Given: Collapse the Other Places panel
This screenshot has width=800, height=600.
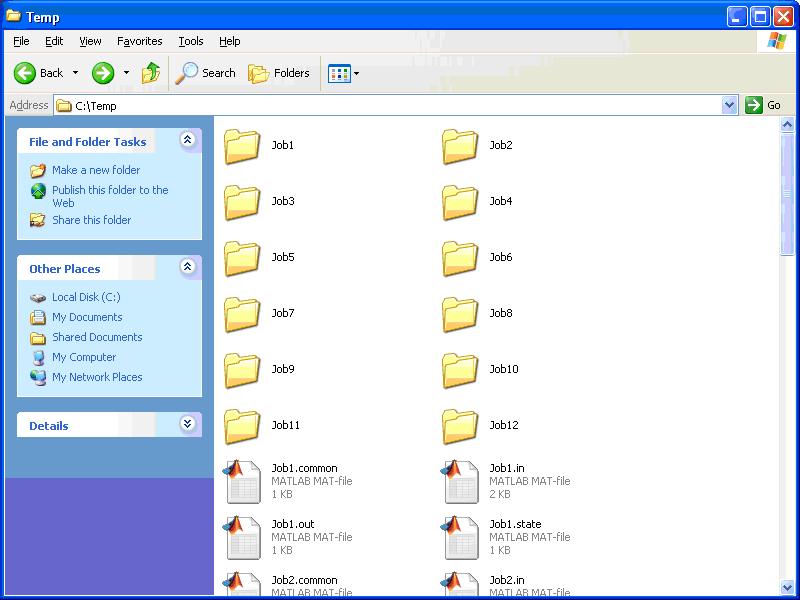Looking at the screenshot, I should coord(187,267).
